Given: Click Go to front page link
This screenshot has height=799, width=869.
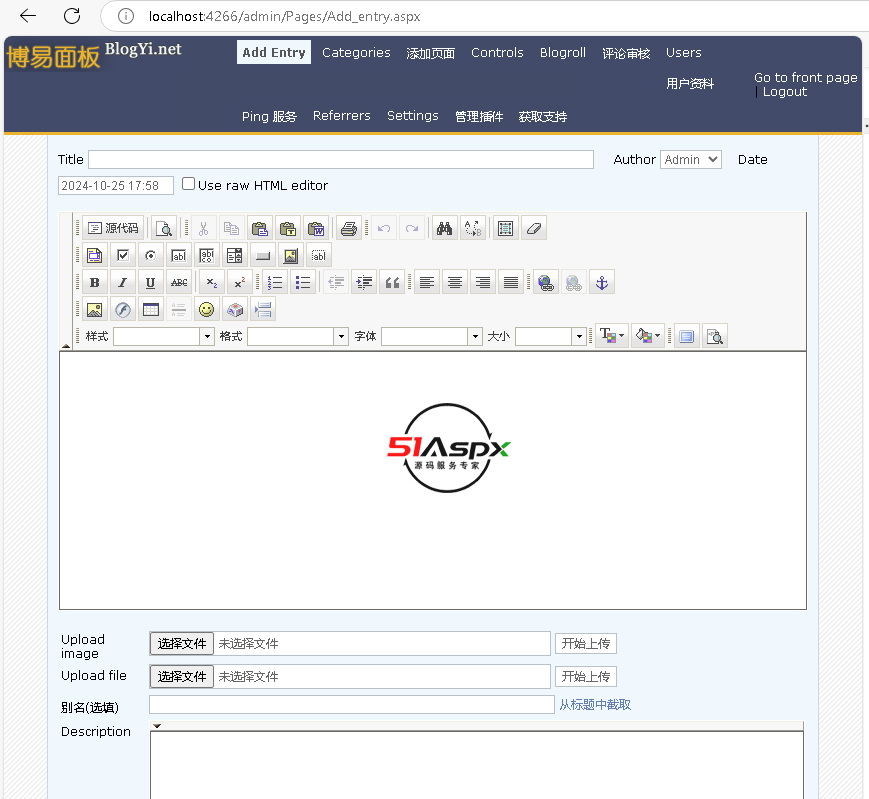Looking at the screenshot, I should [x=806, y=78].
